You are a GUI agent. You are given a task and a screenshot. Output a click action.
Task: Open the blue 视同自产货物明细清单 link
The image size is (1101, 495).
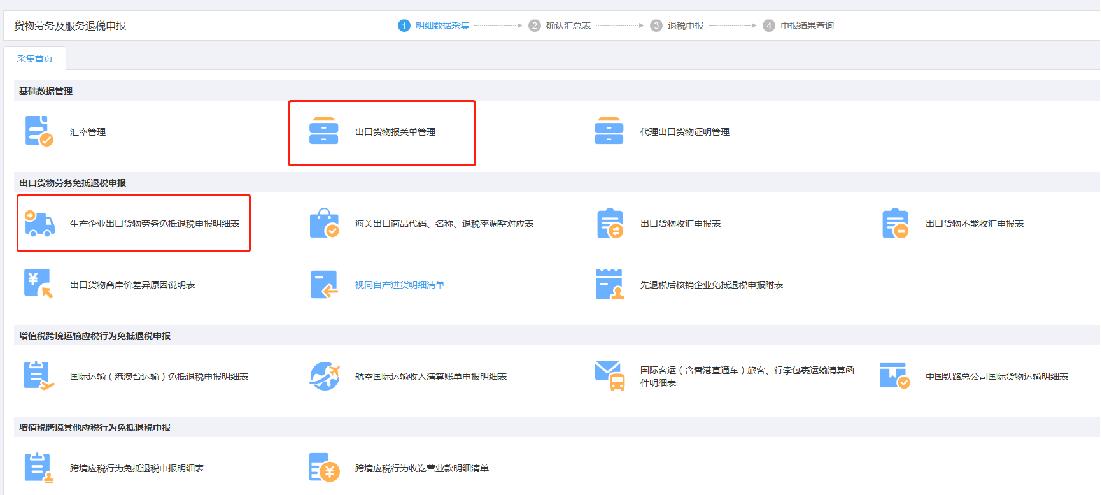[x=400, y=285]
